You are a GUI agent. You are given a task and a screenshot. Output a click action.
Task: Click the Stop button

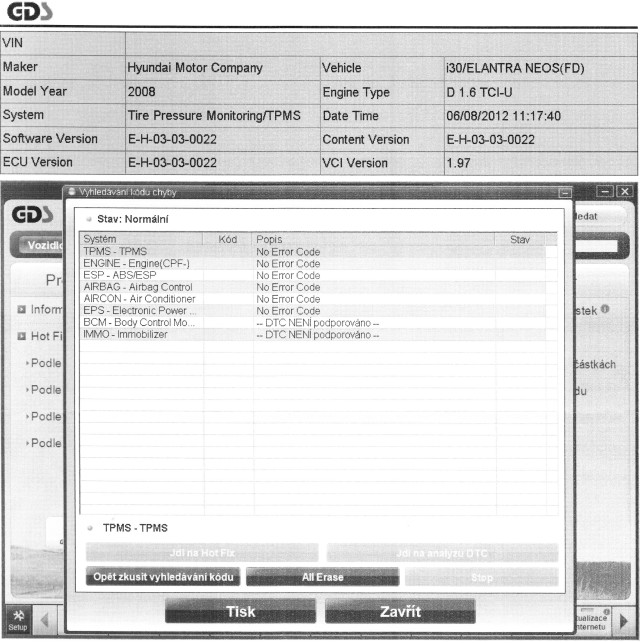click(482, 577)
